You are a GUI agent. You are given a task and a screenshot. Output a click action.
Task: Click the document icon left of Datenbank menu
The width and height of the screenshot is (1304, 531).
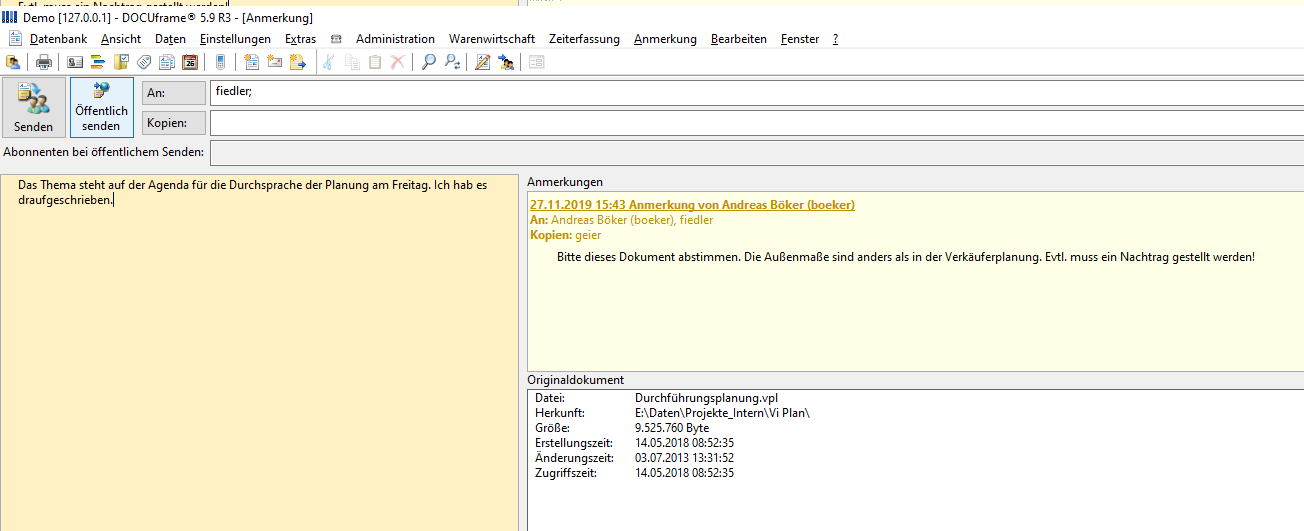pos(15,39)
